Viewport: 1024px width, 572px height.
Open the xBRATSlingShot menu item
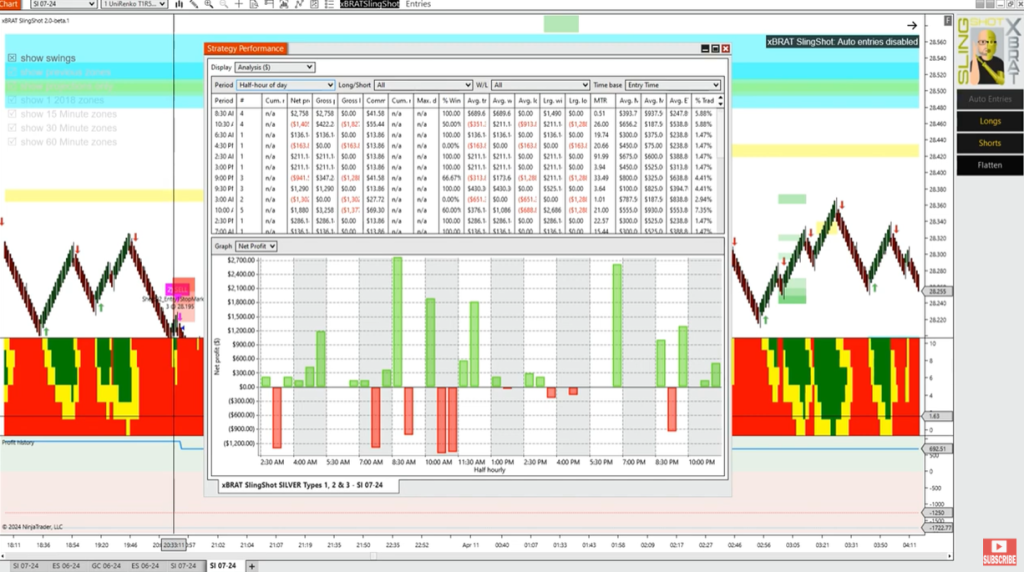click(369, 4)
